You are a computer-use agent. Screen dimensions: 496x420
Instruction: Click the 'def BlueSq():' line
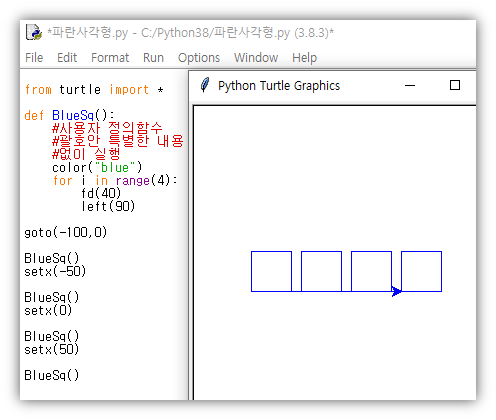coord(69,115)
